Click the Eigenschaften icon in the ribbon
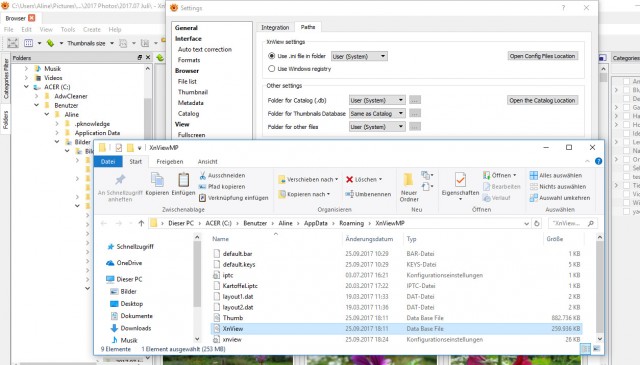Viewport: 640px width, 365px height. click(x=460, y=180)
